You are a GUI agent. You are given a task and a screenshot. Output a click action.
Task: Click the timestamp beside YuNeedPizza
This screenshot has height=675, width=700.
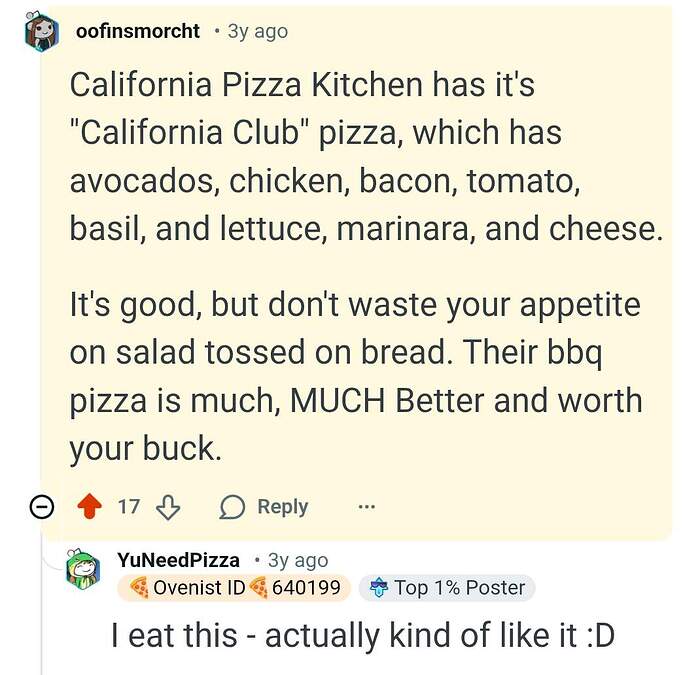pos(298,560)
